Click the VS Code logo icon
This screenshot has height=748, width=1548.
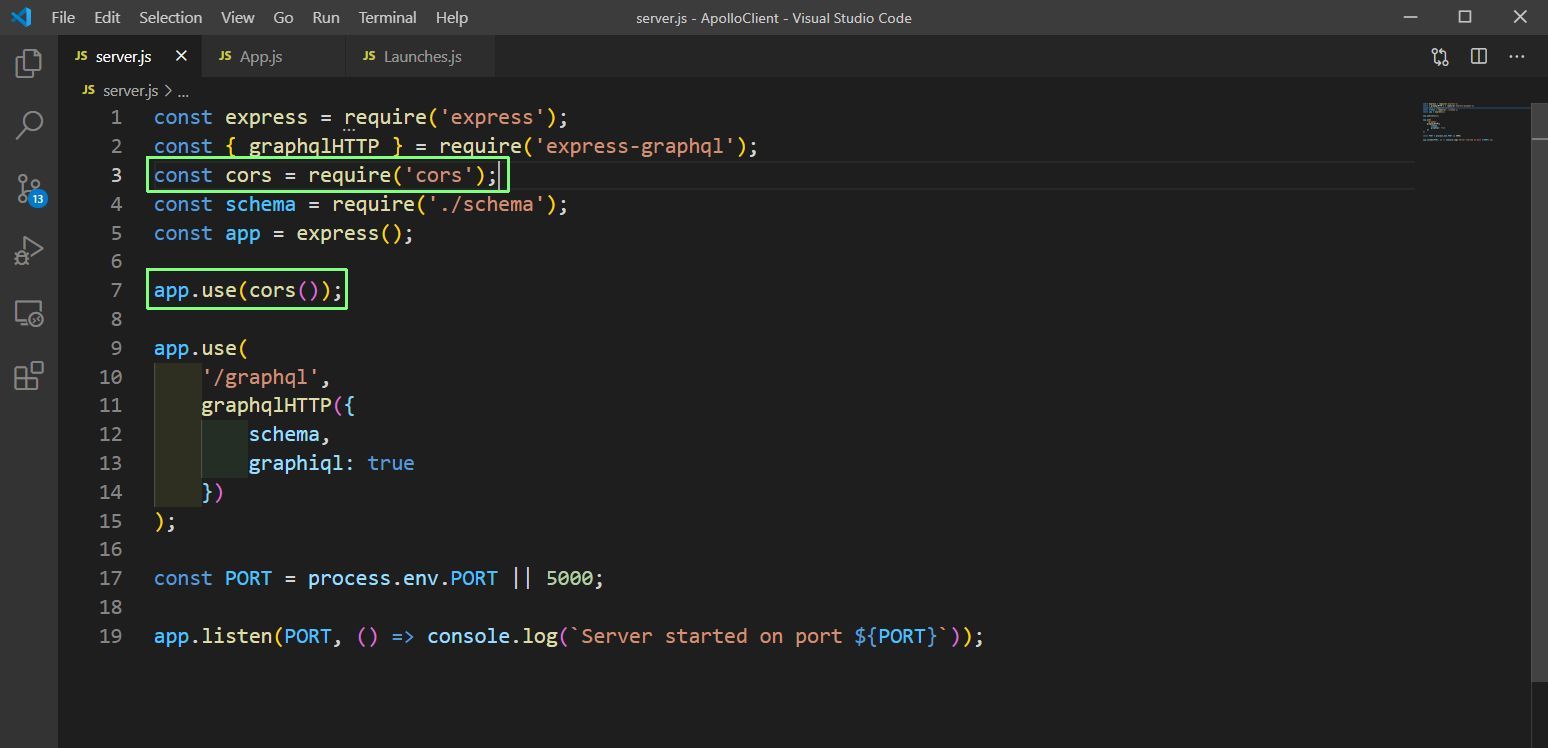click(x=21, y=17)
